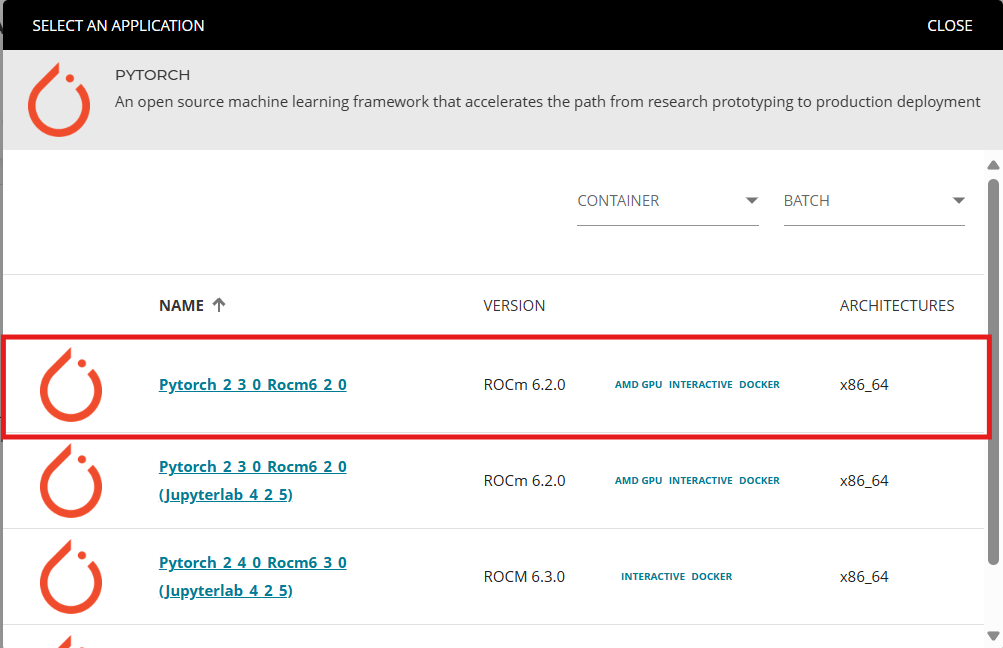Click the PyTorch icon beside Pytorch 2 3 0 (Jupyterlab 4 2 5)
Image resolution: width=1003 pixels, height=648 pixels.
(x=71, y=480)
